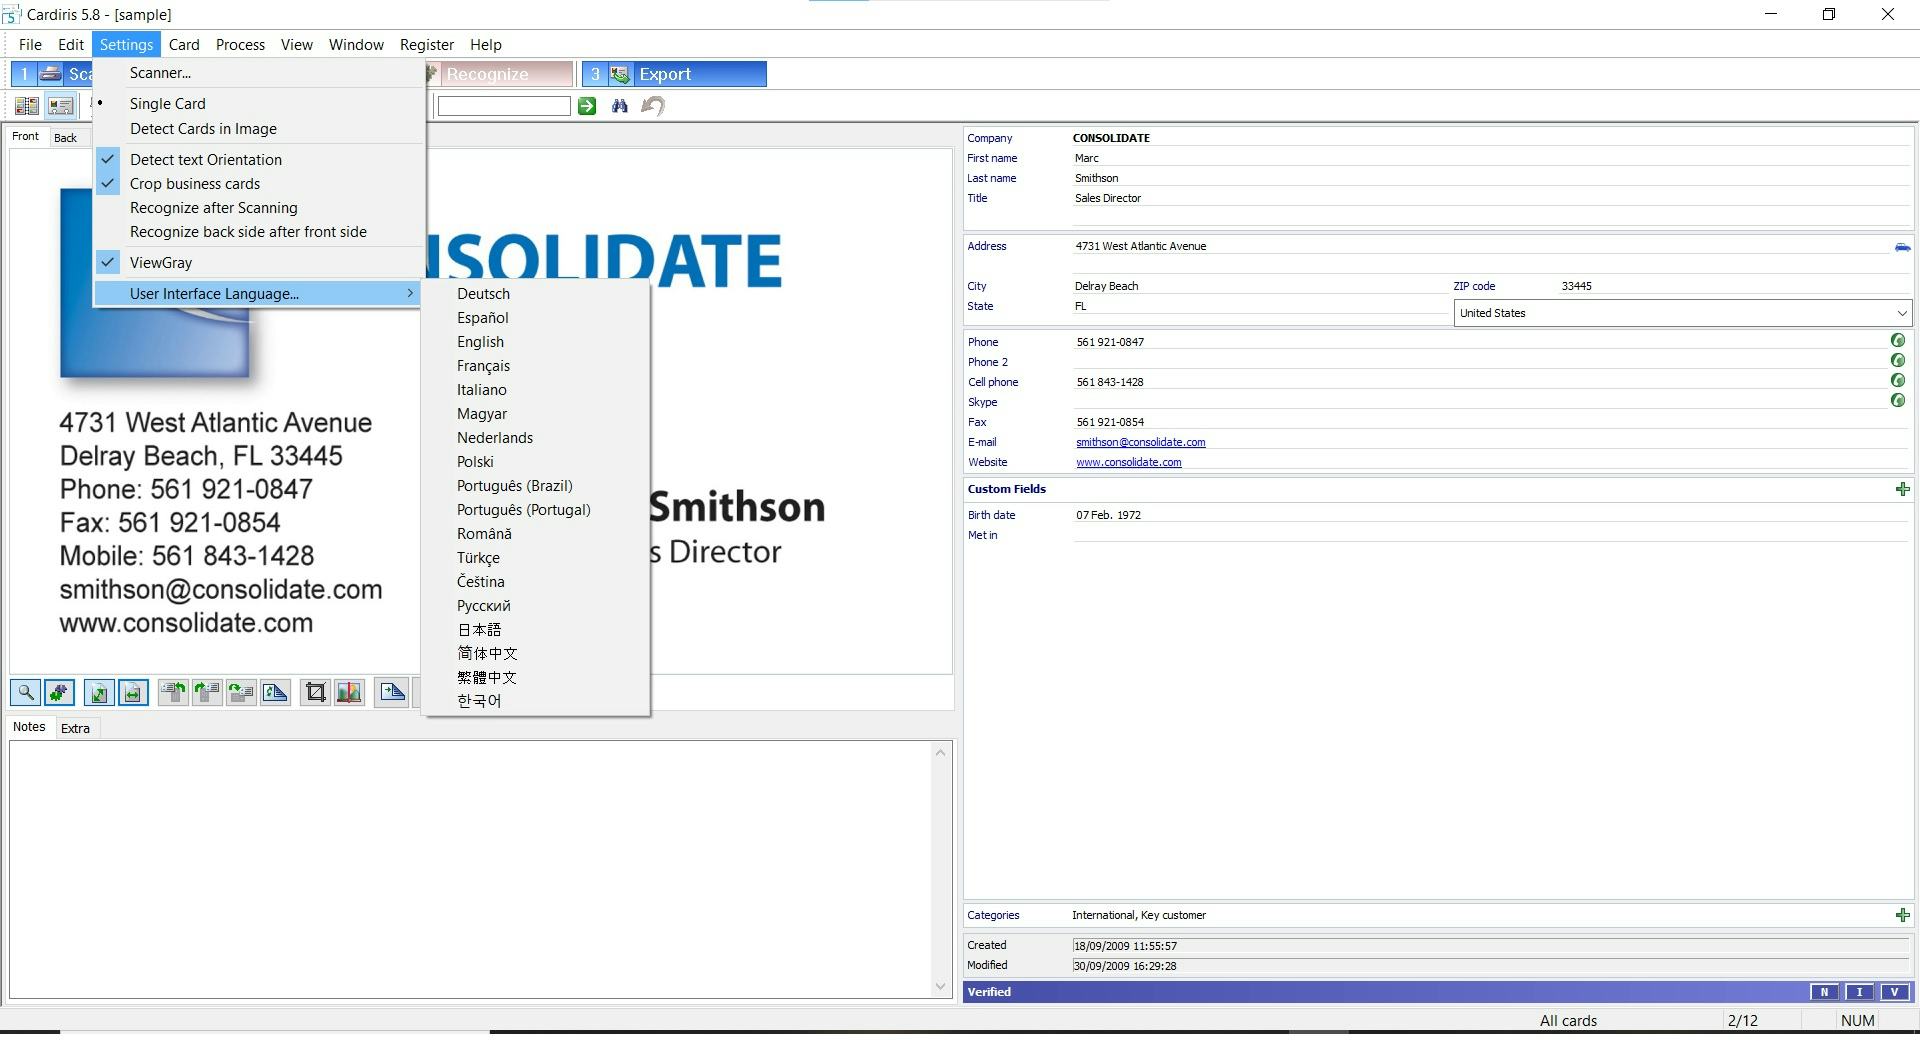Click the dial icon beside Cell phone field
1920x1054 pixels.
click(1897, 380)
